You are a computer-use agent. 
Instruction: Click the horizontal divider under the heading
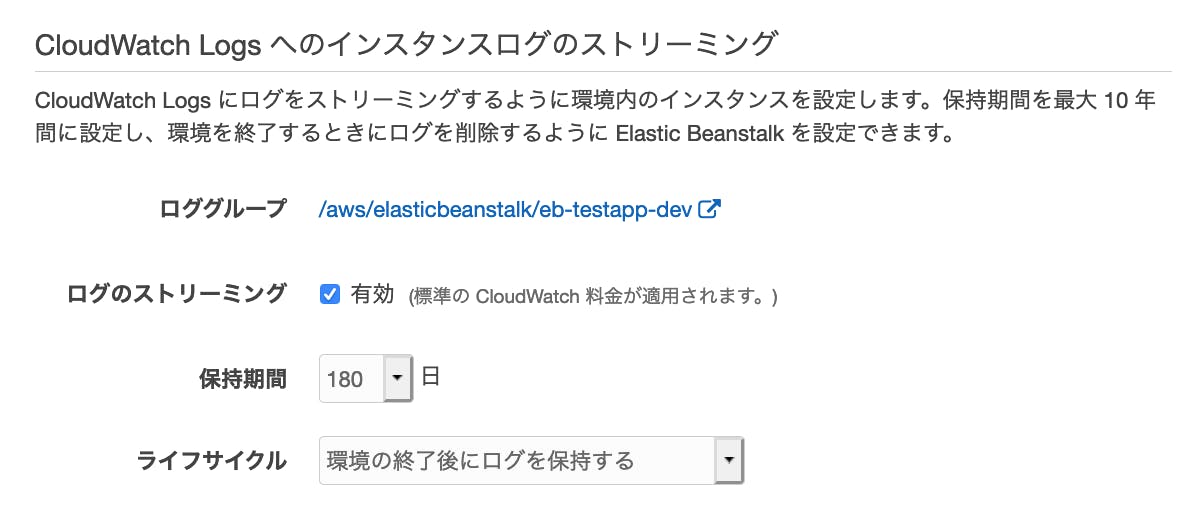point(602,71)
